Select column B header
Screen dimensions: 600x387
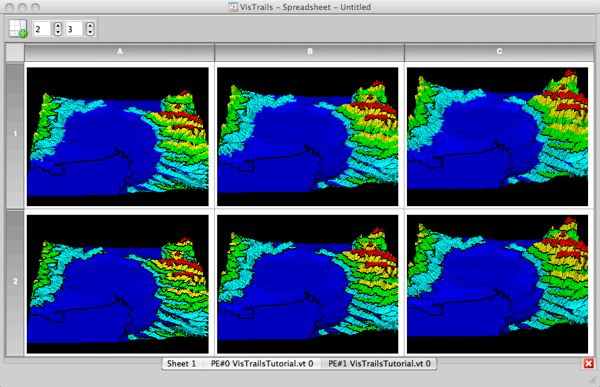pyautogui.click(x=310, y=52)
